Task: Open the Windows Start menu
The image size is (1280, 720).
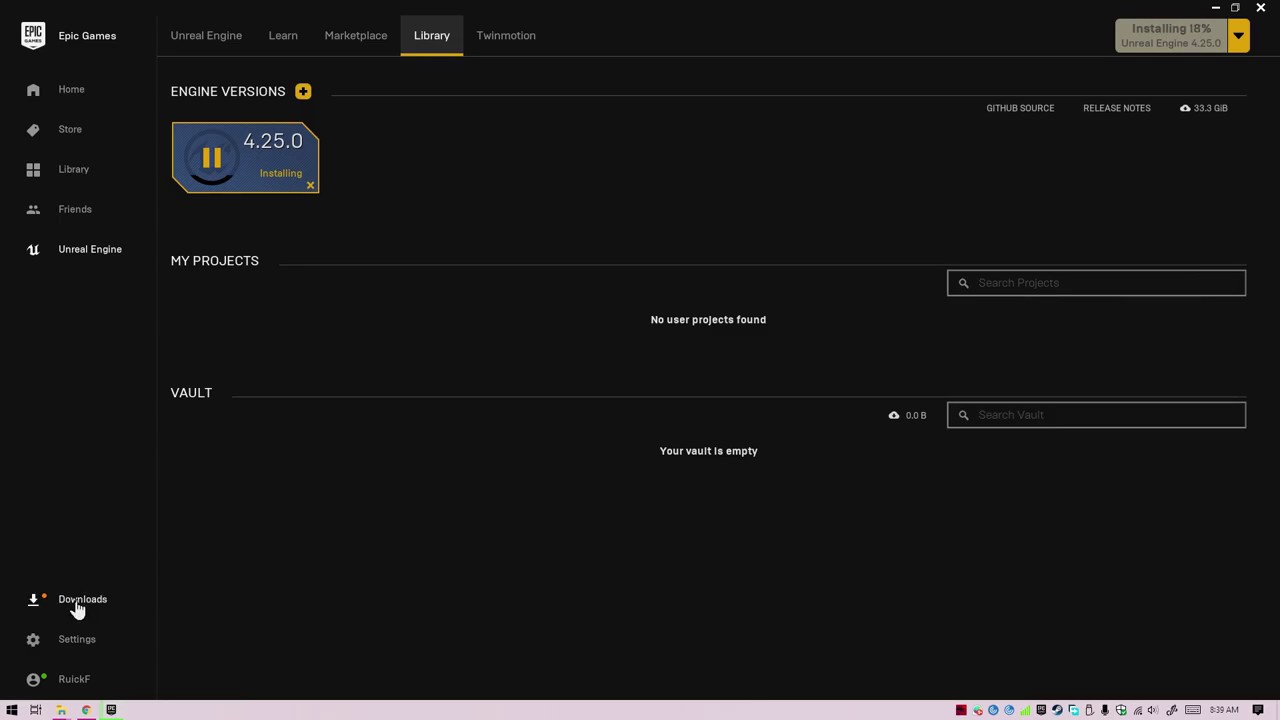Action: pyautogui.click(x=12, y=710)
